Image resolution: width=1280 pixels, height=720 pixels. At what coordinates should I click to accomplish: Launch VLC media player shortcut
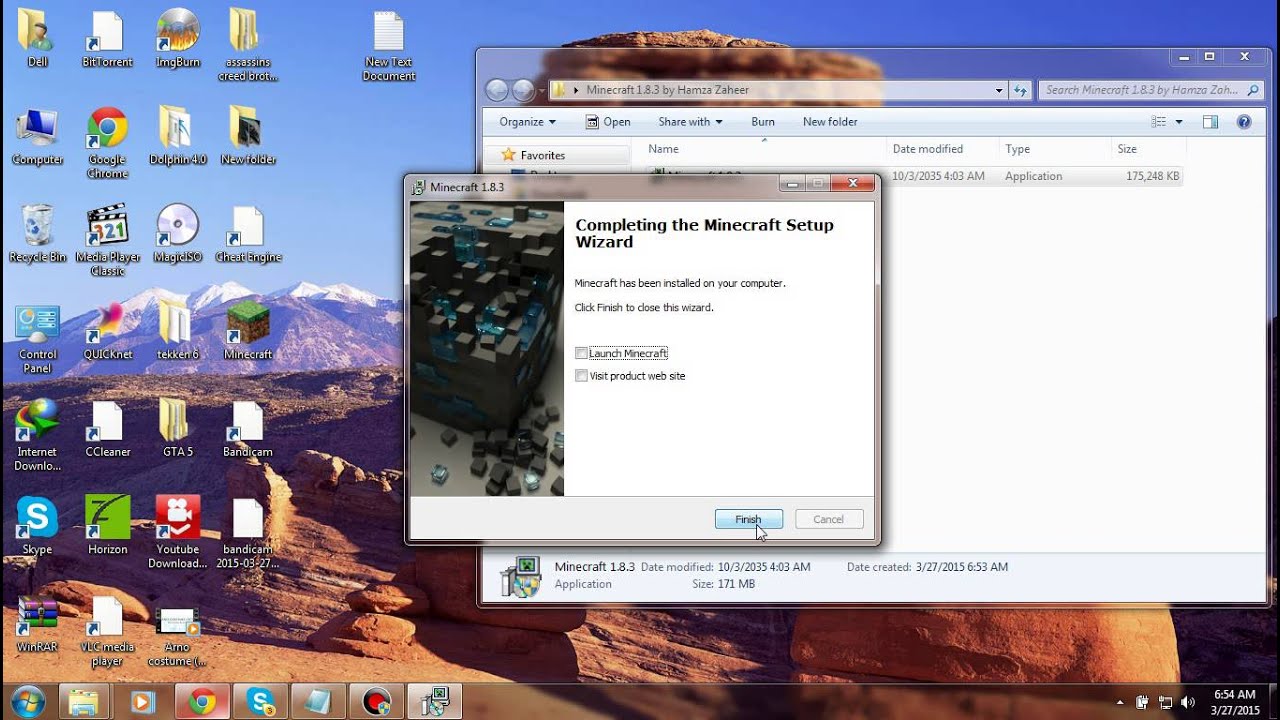point(107,631)
